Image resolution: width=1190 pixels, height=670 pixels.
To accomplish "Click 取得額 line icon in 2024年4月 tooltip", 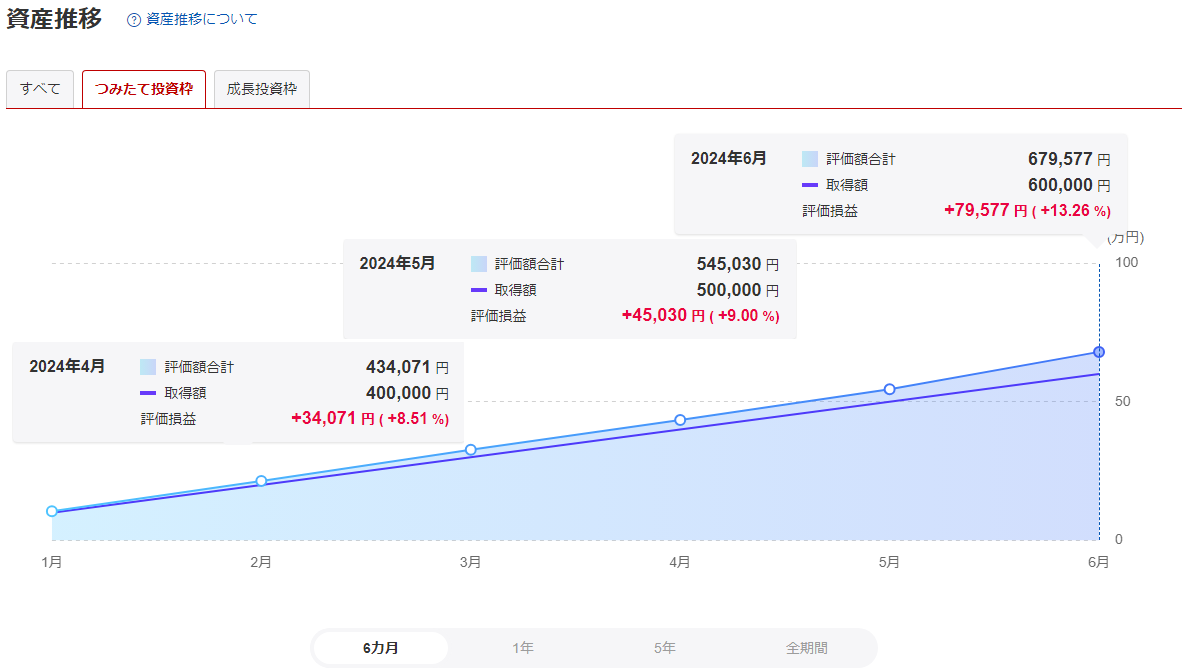I will [x=148, y=393].
